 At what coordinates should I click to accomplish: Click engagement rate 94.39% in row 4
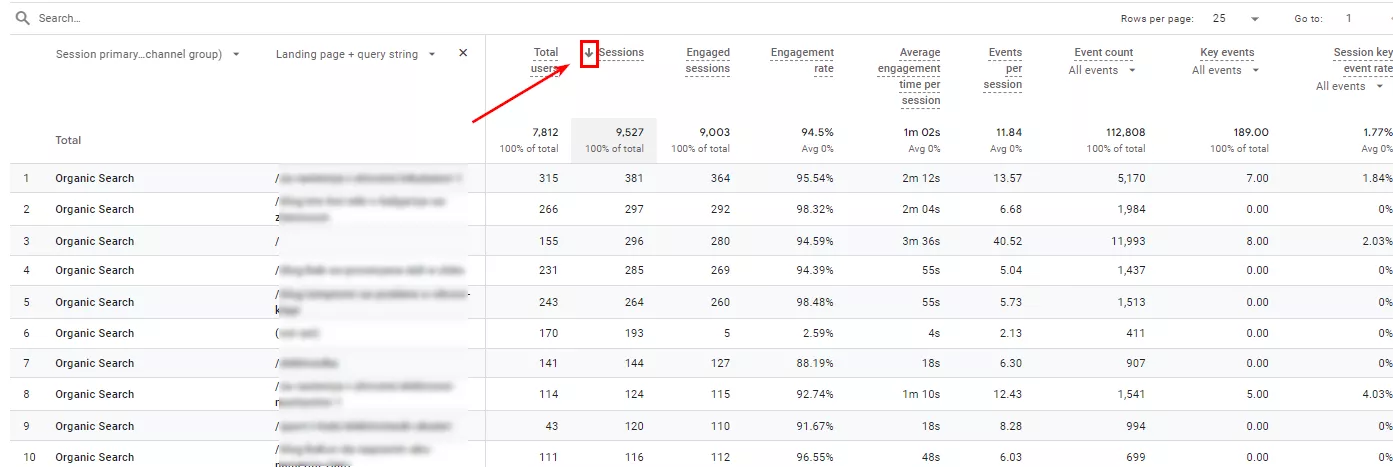coord(814,270)
